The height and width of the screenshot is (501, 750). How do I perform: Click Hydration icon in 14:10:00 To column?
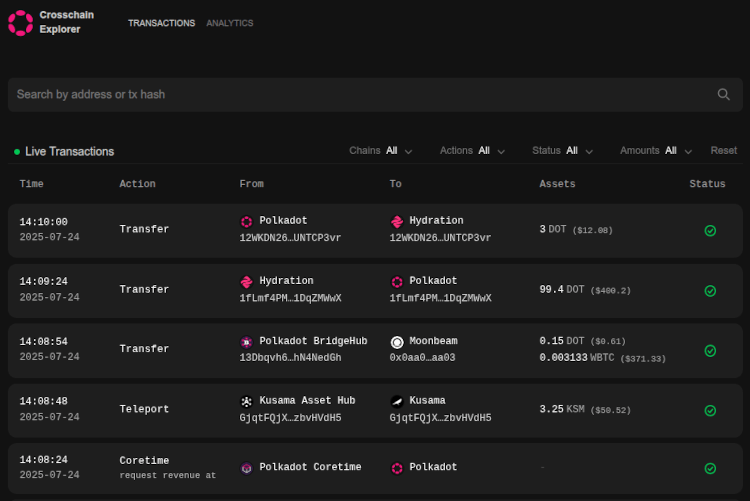(x=397, y=221)
